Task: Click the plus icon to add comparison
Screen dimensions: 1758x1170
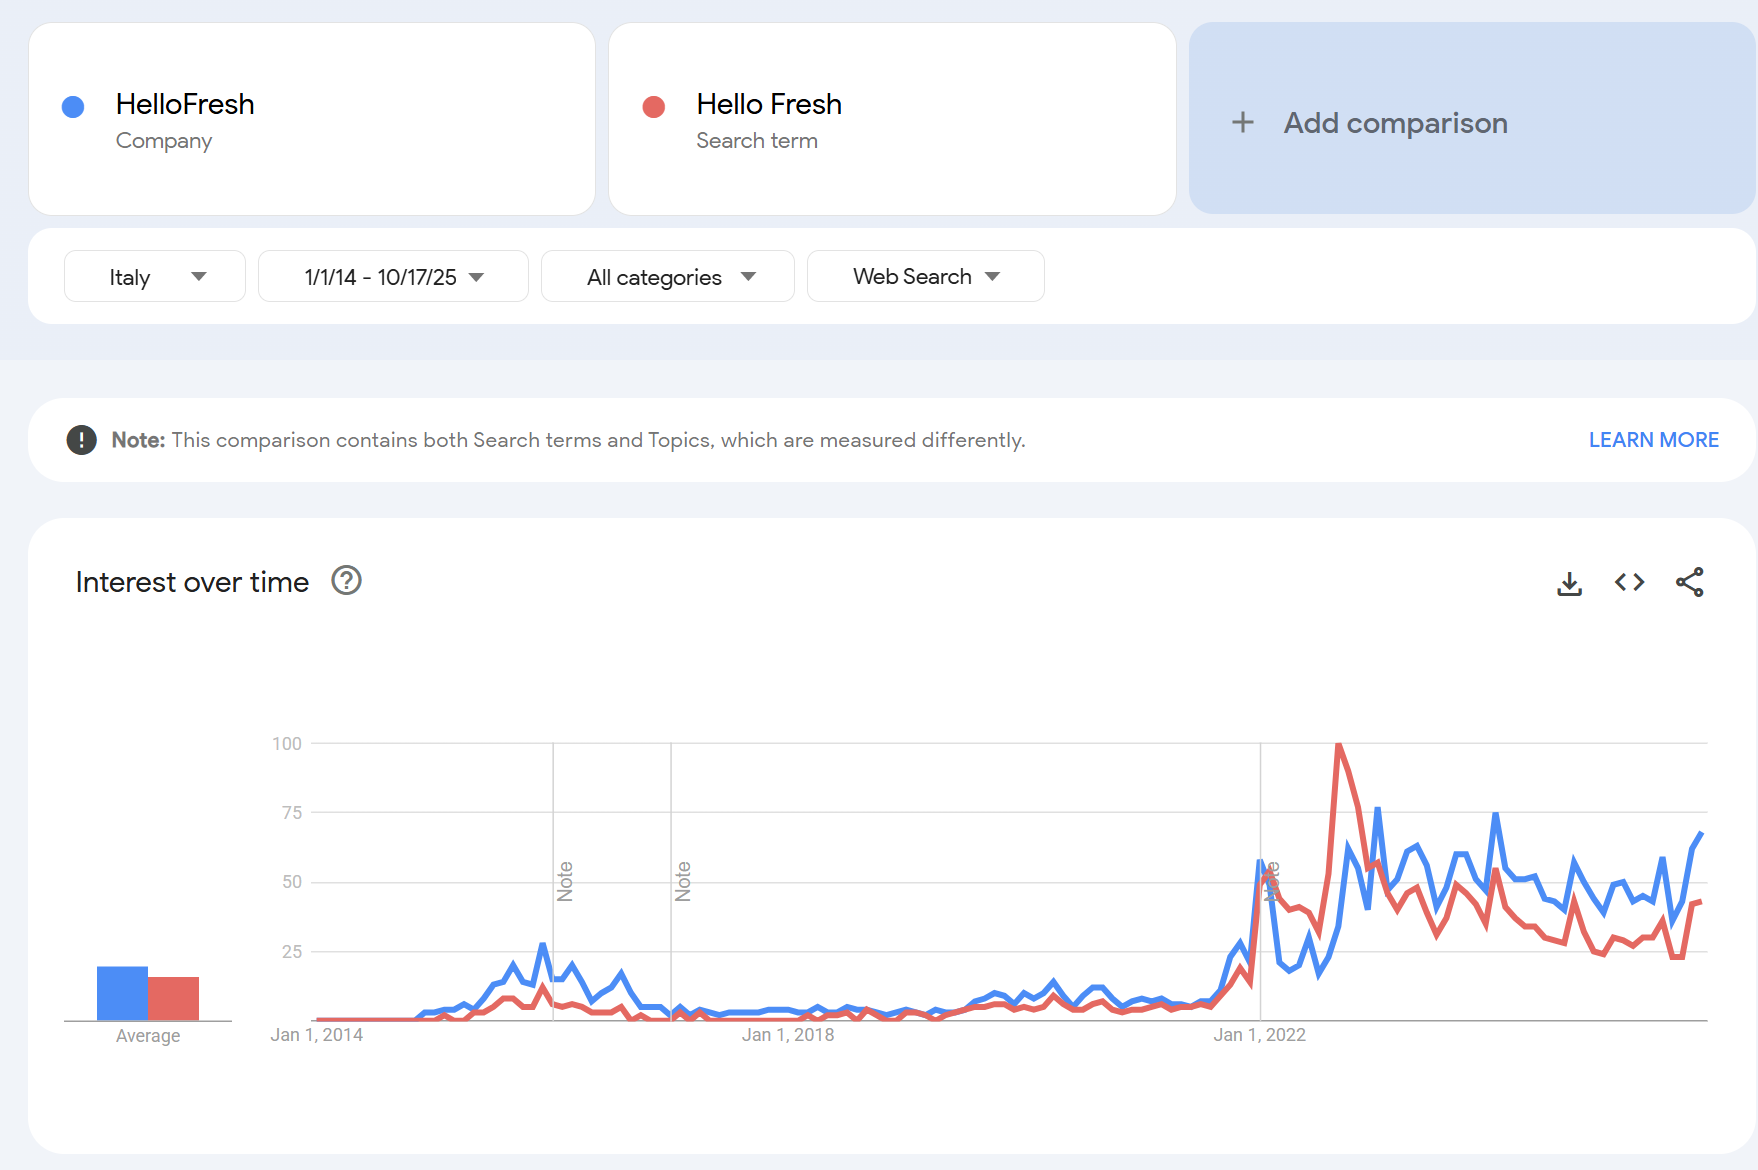Action: (x=1243, y=122)
